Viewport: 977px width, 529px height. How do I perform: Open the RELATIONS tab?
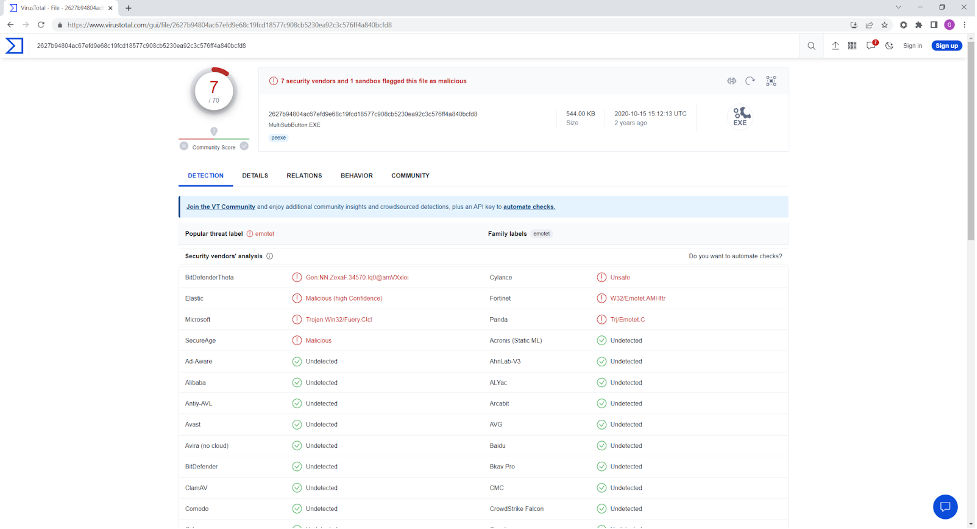304,176
